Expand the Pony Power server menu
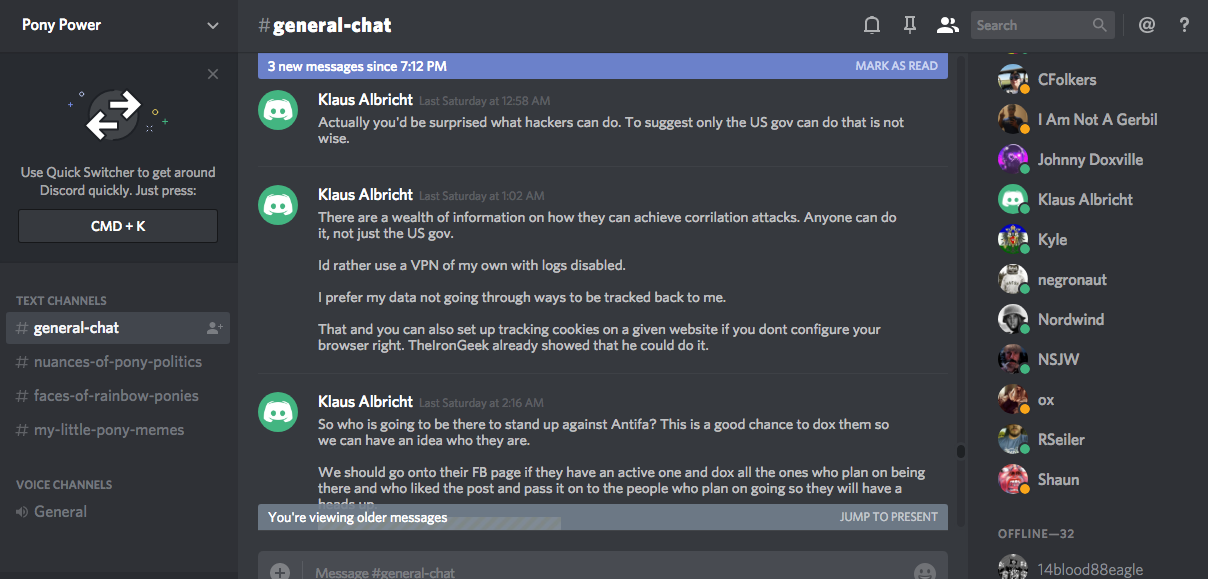Viewport: 1208px width, 579px height. click(213, 25)
